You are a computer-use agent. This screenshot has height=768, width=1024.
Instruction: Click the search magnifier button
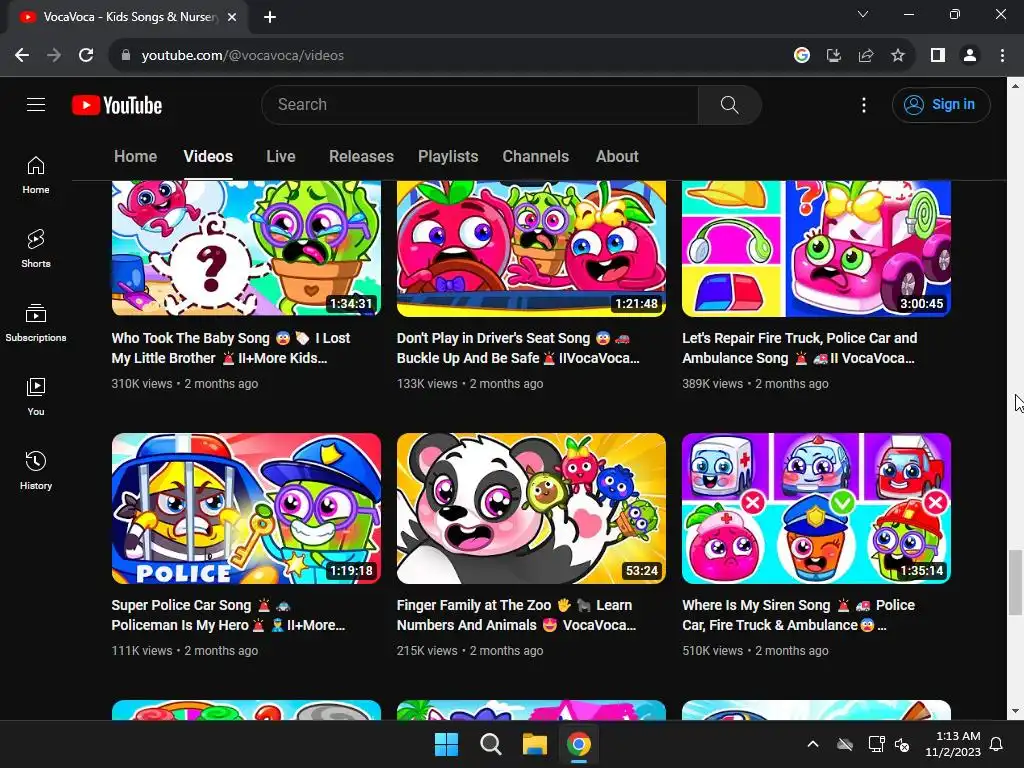(x=729, y=104)
